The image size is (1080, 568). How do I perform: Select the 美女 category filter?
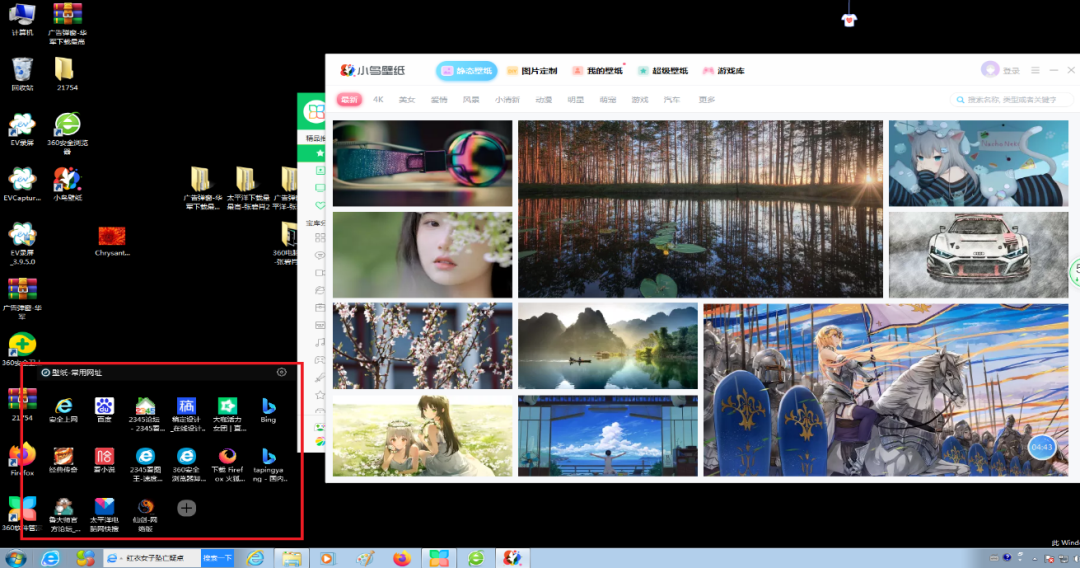pos(406,100)
